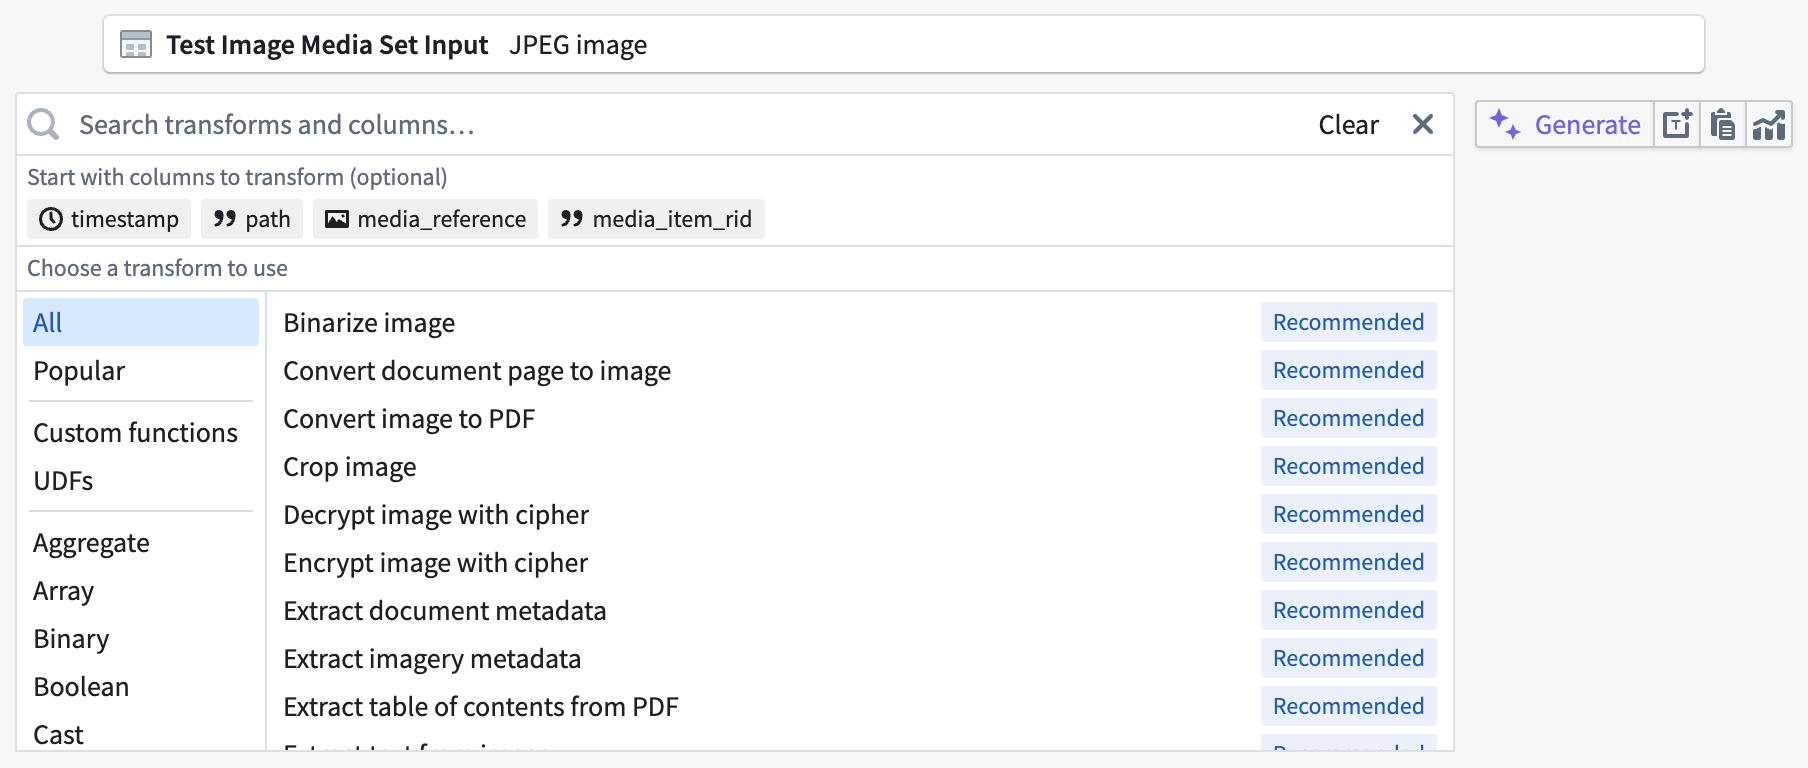Click the magnifying glass search icon
The width and height of the screenshot is (1808, 768).
point(43,124)
